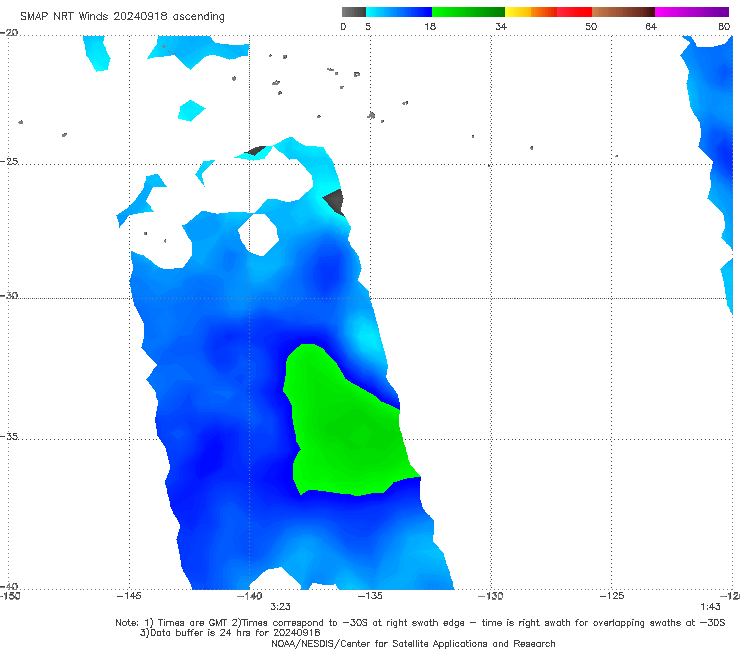This screenshot has width=740, height=650.
Task: Click the -145 longitude axis label
Action: [x=129, y=596]
